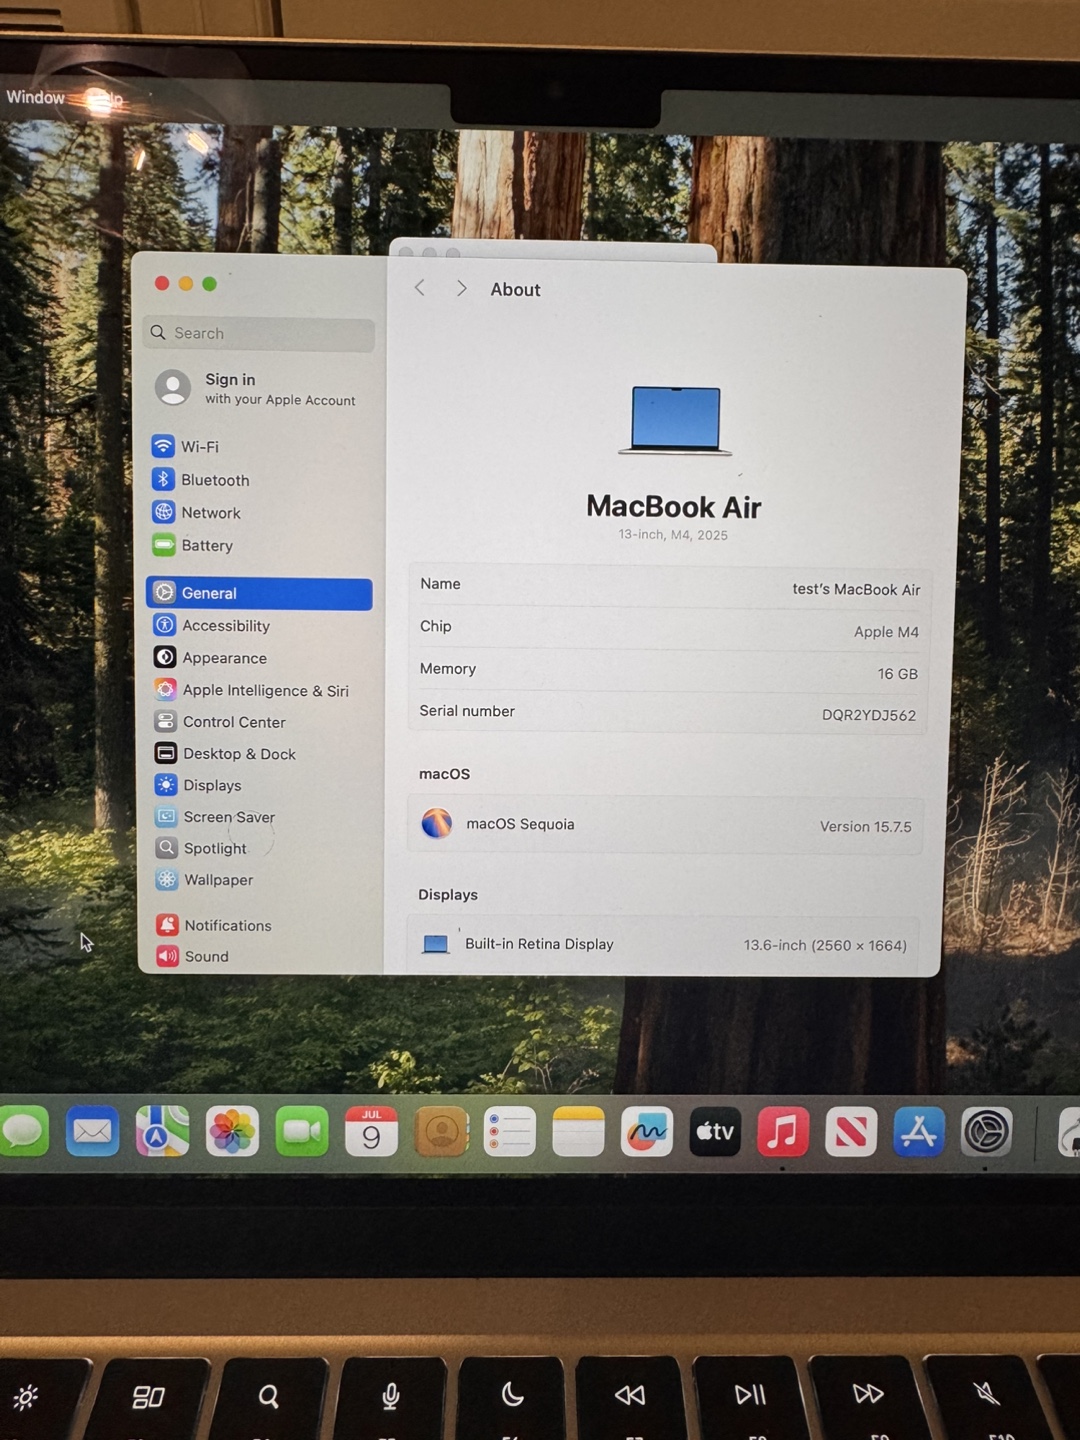The image size is (1080, 1440).
Task: Click "13-inch, M4, 2025" subtitle
Action: (673, 535)
